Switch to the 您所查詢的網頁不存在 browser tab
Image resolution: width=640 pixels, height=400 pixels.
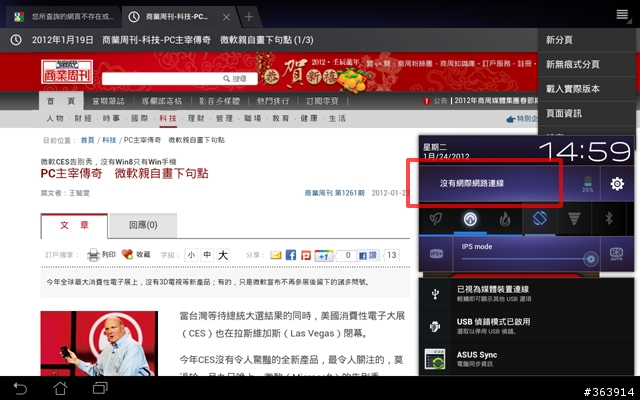coord(64,17)
